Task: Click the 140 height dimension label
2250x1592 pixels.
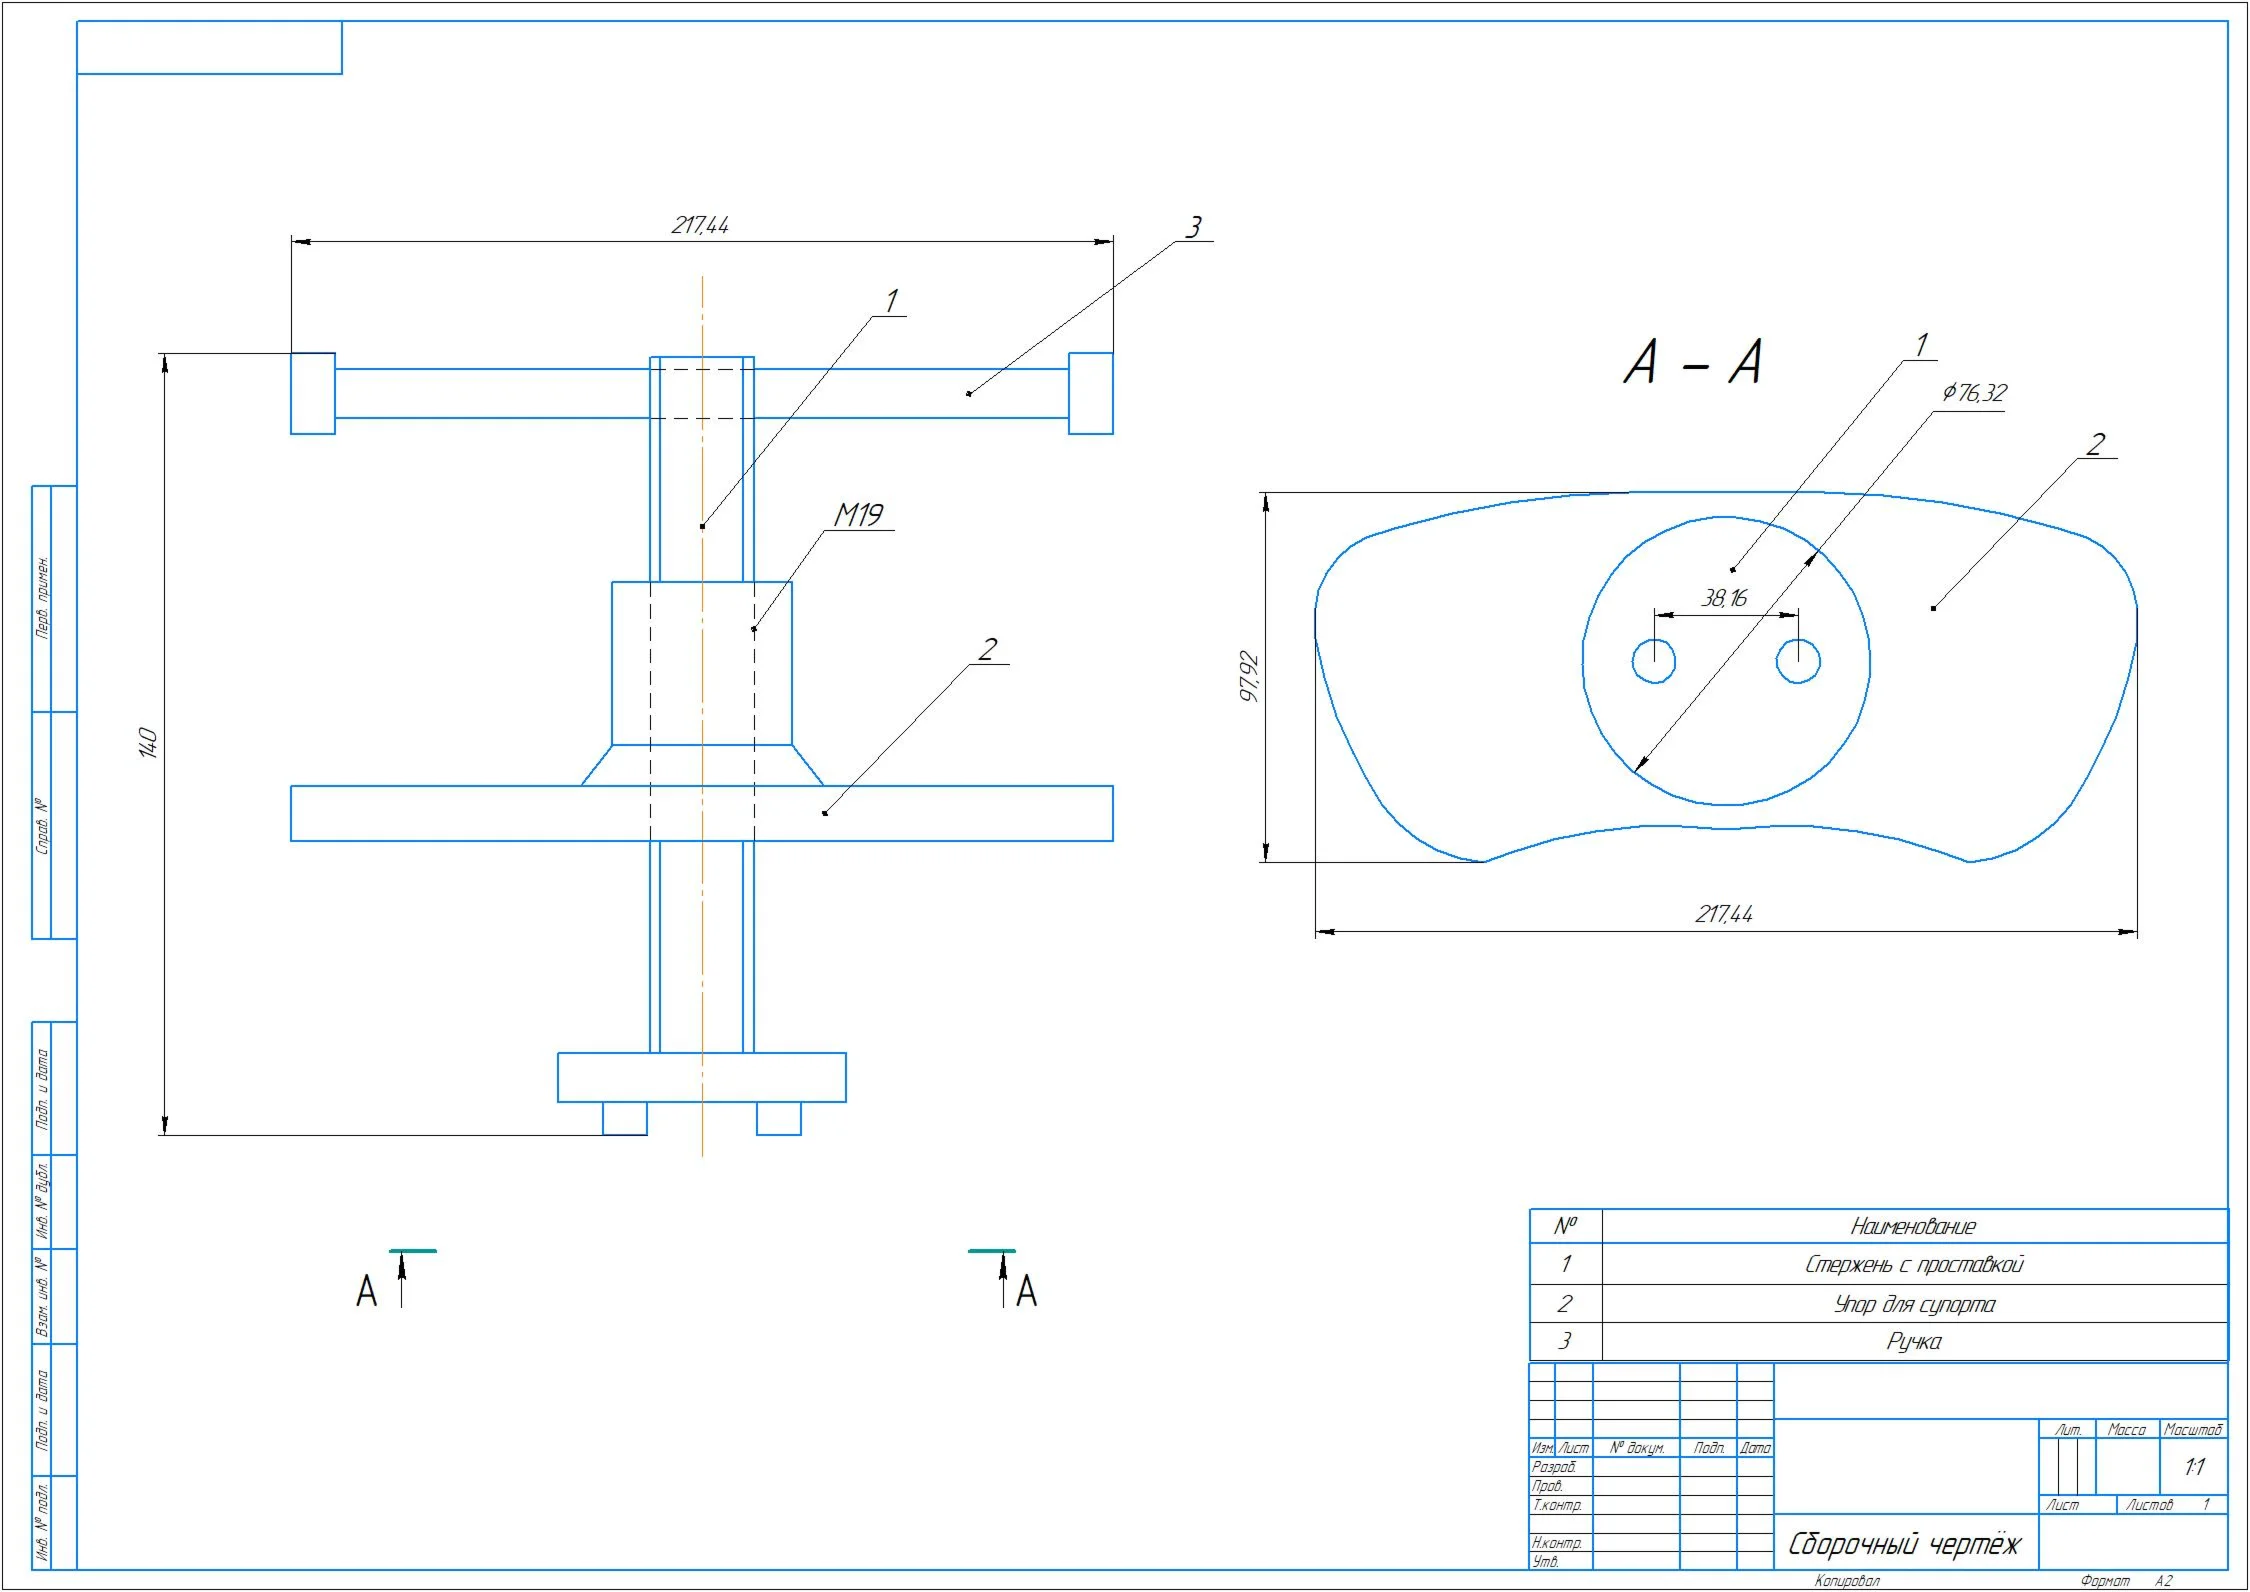Action: pos(147,742)
